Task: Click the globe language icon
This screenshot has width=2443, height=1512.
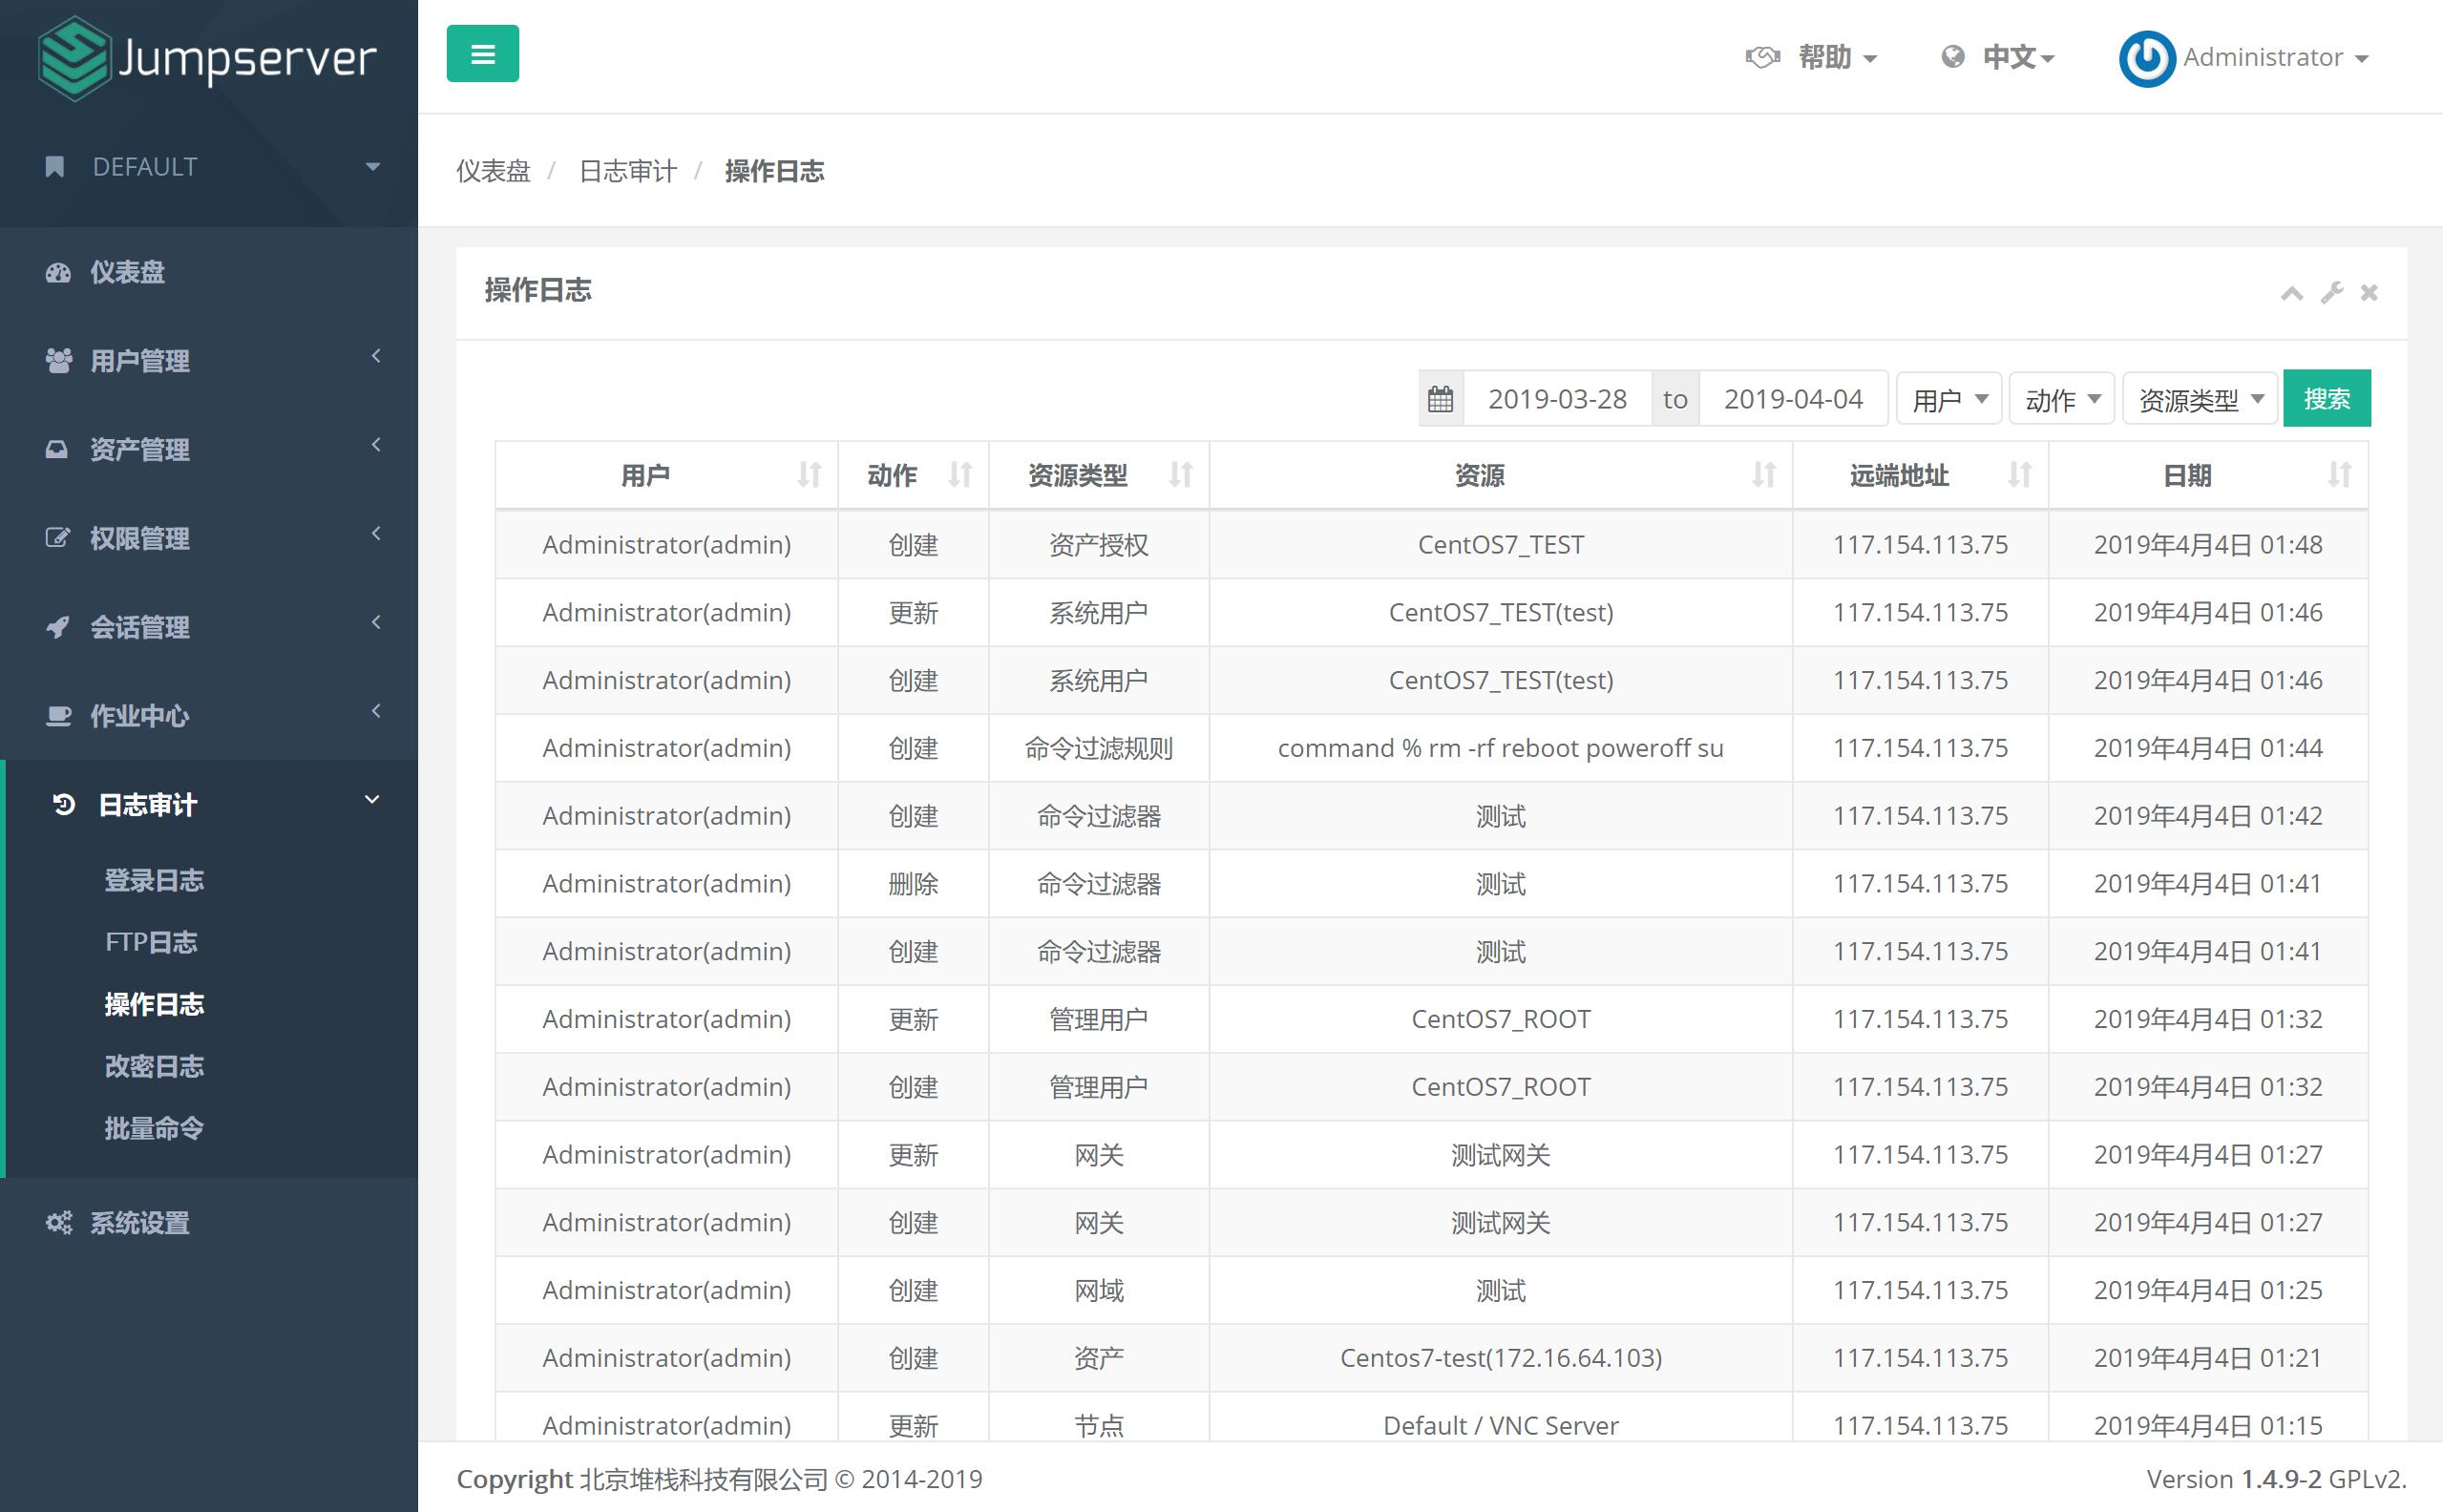Action: click(1953, 57)
